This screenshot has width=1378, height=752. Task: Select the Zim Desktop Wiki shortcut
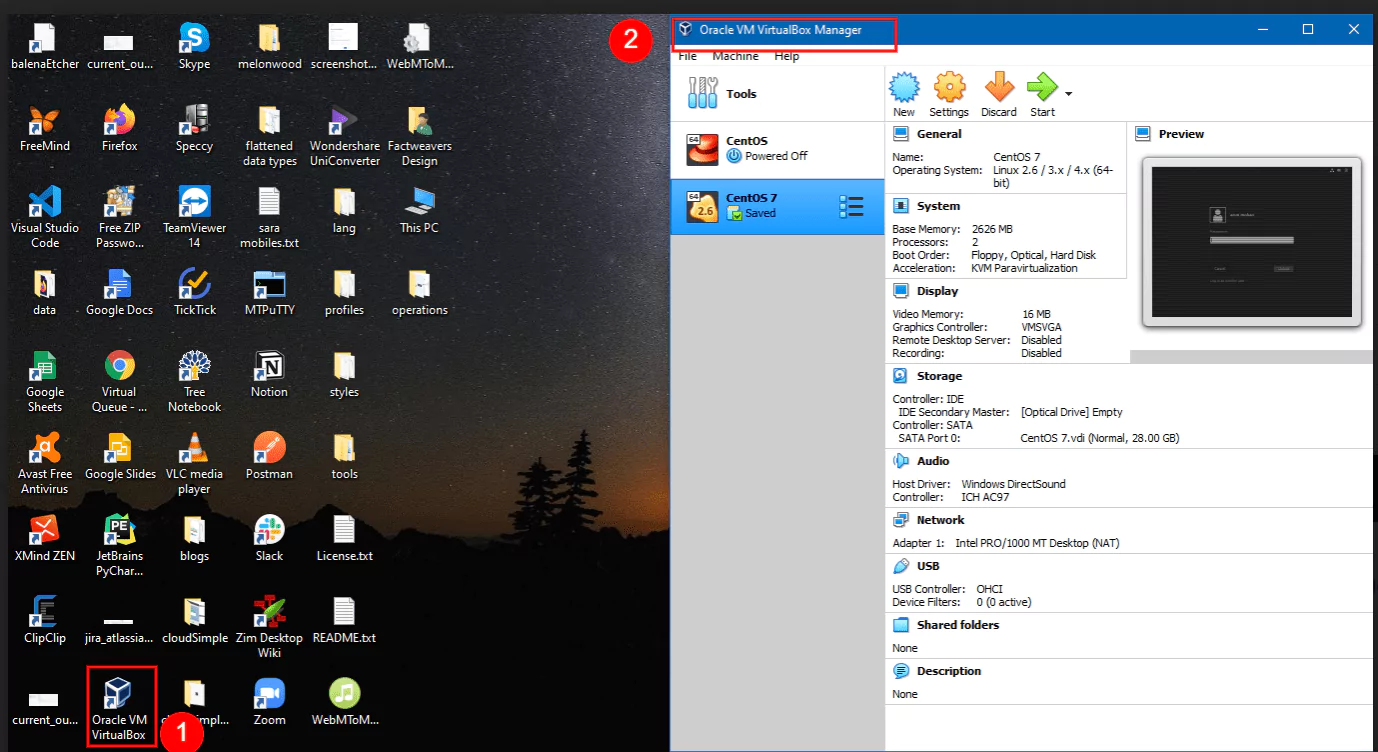point(269,628)
